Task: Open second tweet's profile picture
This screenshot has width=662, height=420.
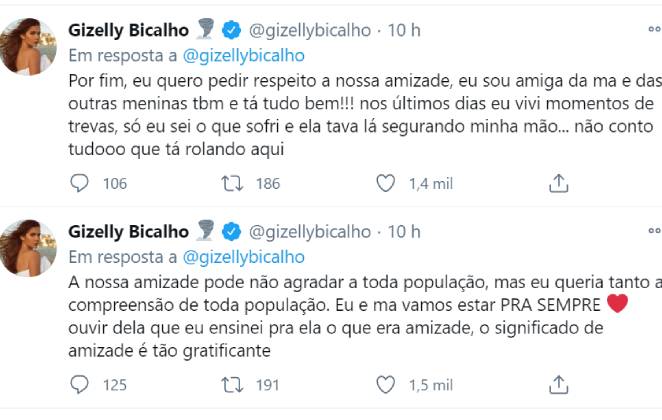Action: (x=27, y=249)
